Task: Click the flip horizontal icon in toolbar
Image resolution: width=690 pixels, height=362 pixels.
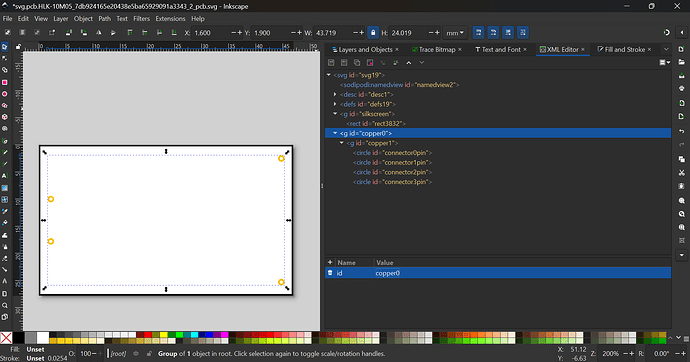Action: pos(99,33)
